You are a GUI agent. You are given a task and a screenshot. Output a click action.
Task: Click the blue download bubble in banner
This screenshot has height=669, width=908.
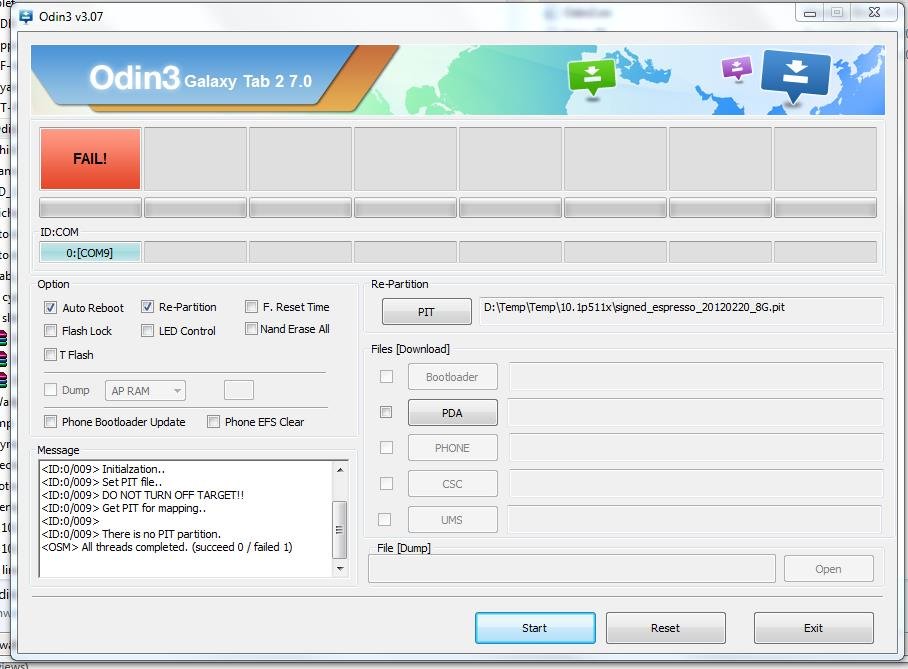pyautogui.click(x=795, y=75)
